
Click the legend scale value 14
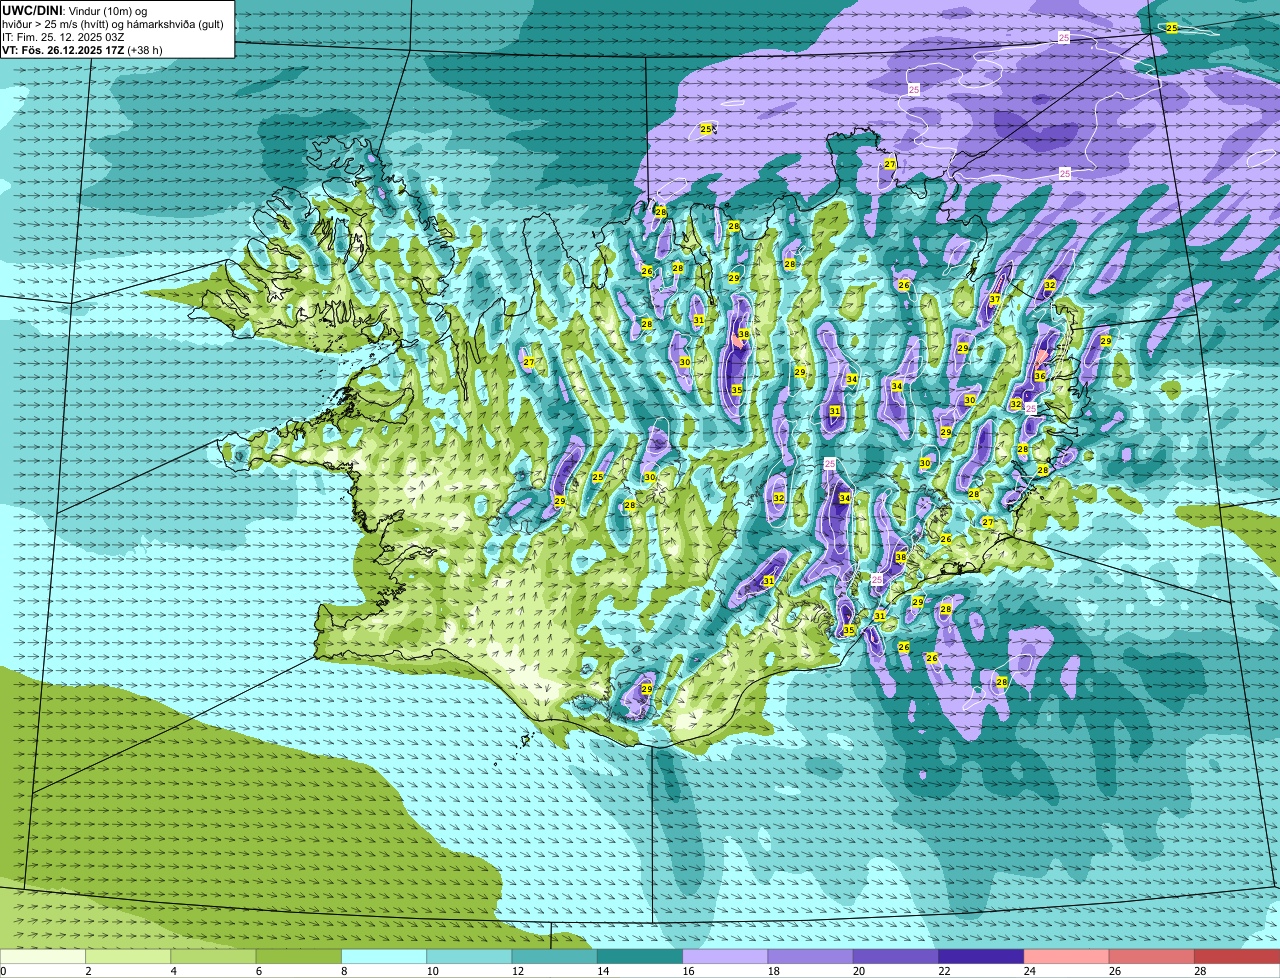pyautogui.click(x=603, y=971)
